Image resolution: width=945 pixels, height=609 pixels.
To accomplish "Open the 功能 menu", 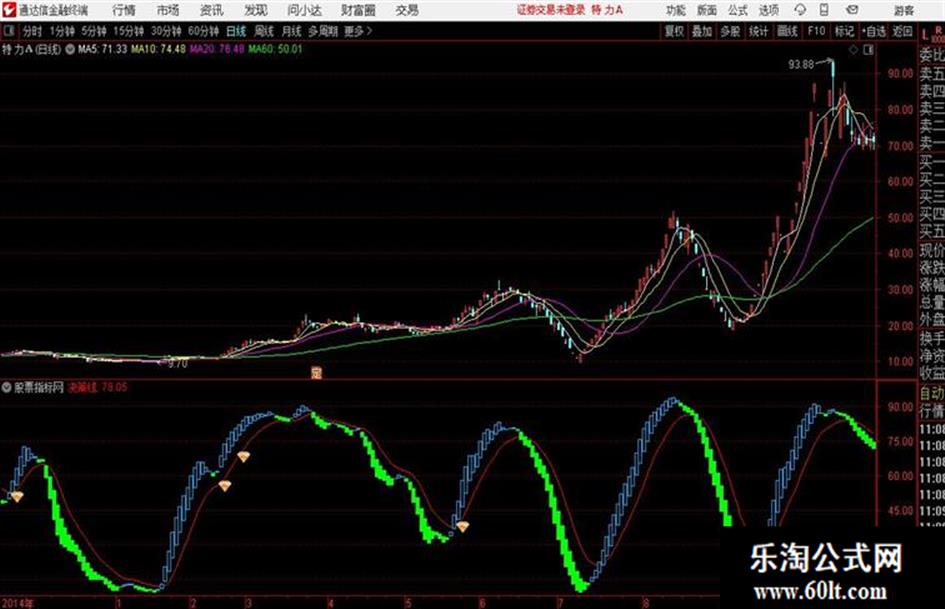I will [676, 10].
